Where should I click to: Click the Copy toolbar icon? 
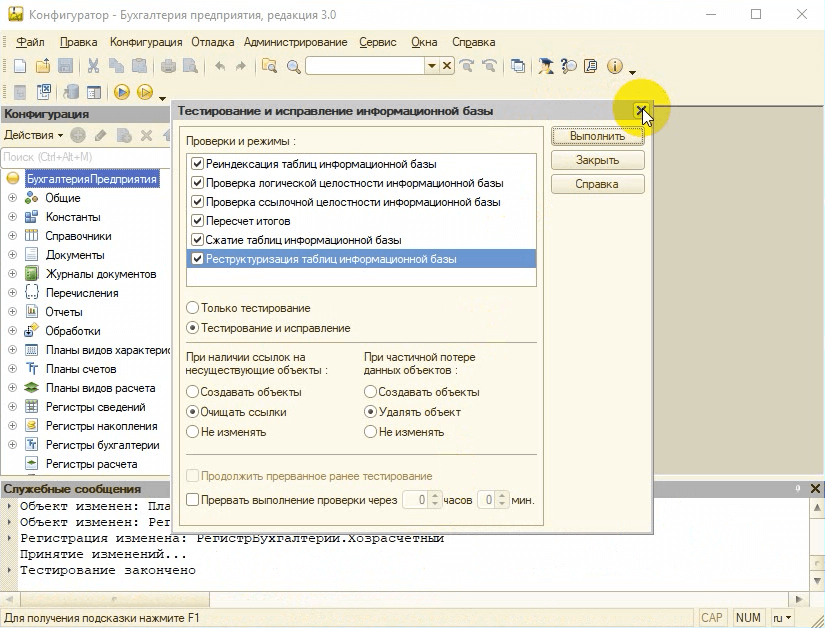click(x=116, y=66)
